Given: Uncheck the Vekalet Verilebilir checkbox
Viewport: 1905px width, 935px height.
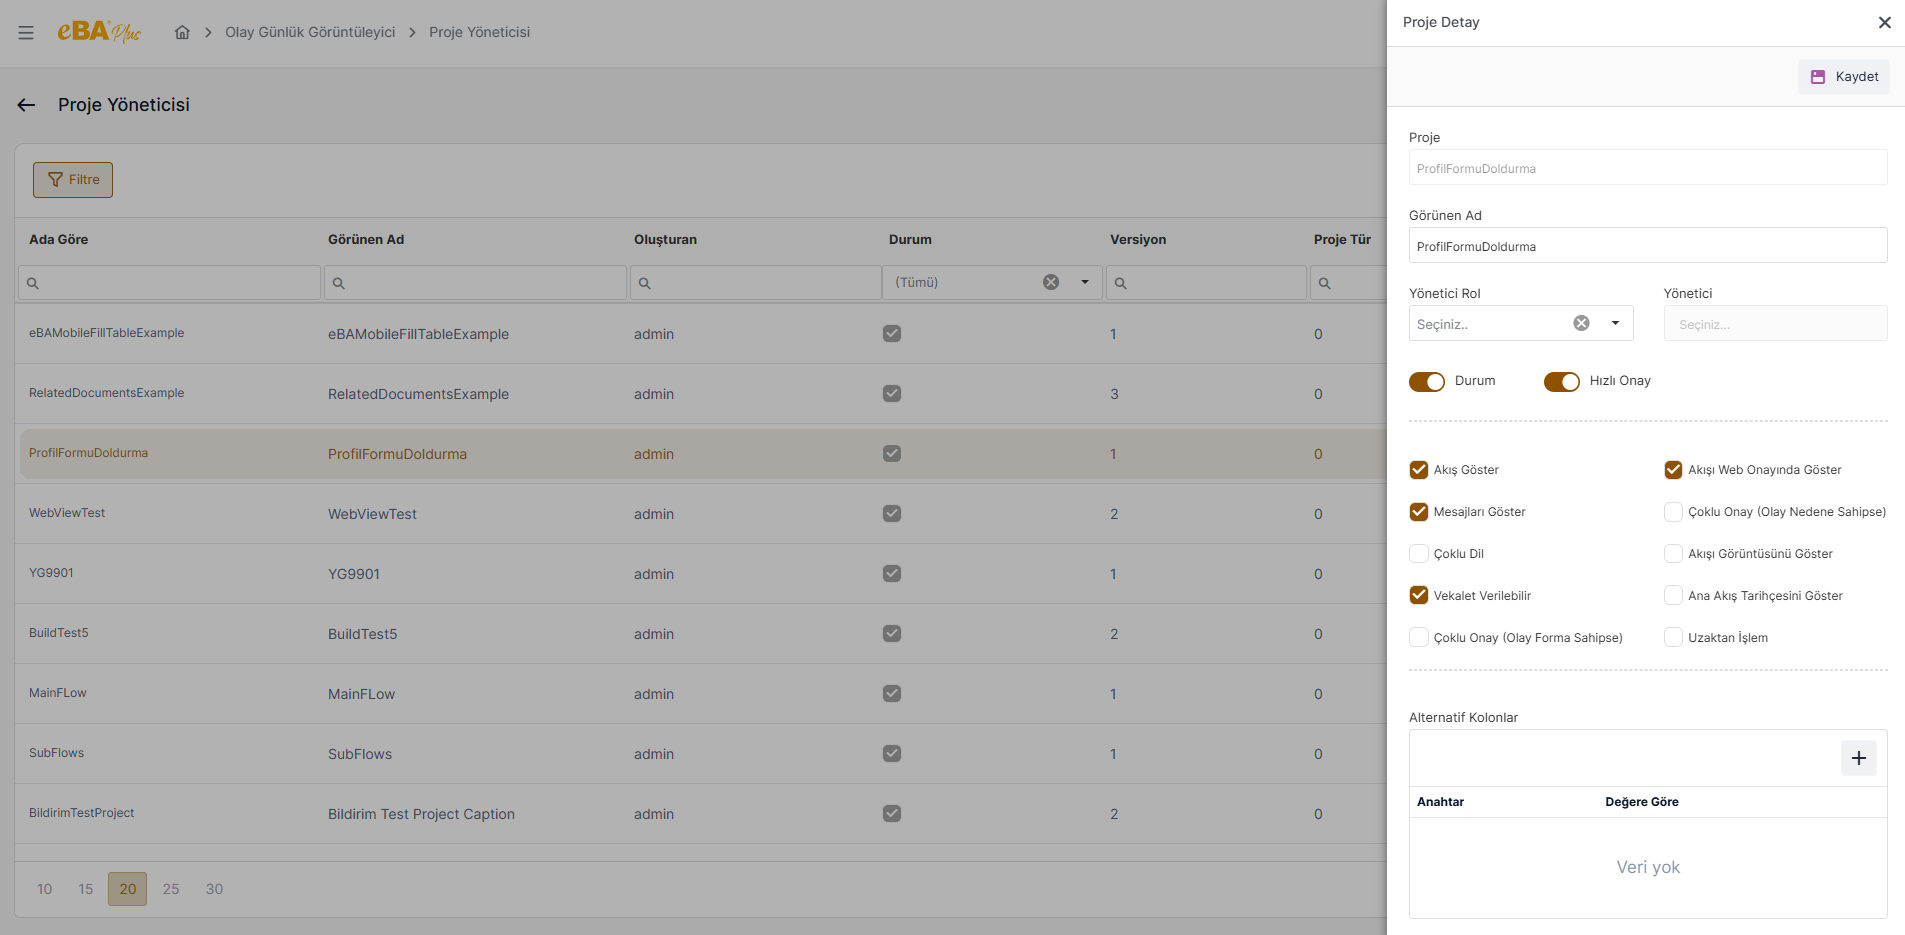Looking at the screenshot, I should (1419, 596).
